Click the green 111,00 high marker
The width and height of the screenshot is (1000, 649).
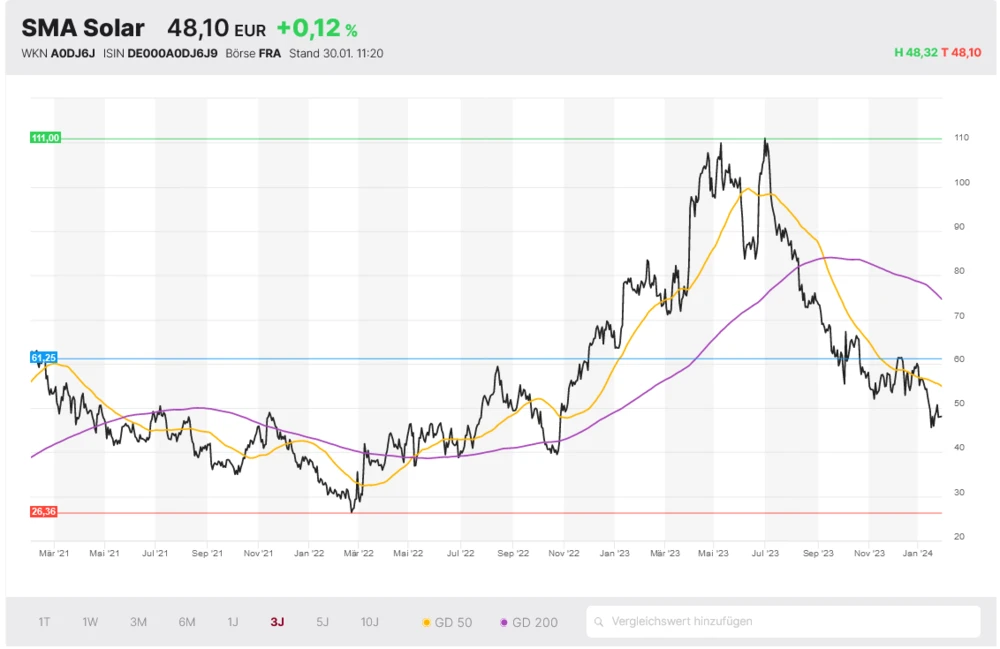click(45, 138)
